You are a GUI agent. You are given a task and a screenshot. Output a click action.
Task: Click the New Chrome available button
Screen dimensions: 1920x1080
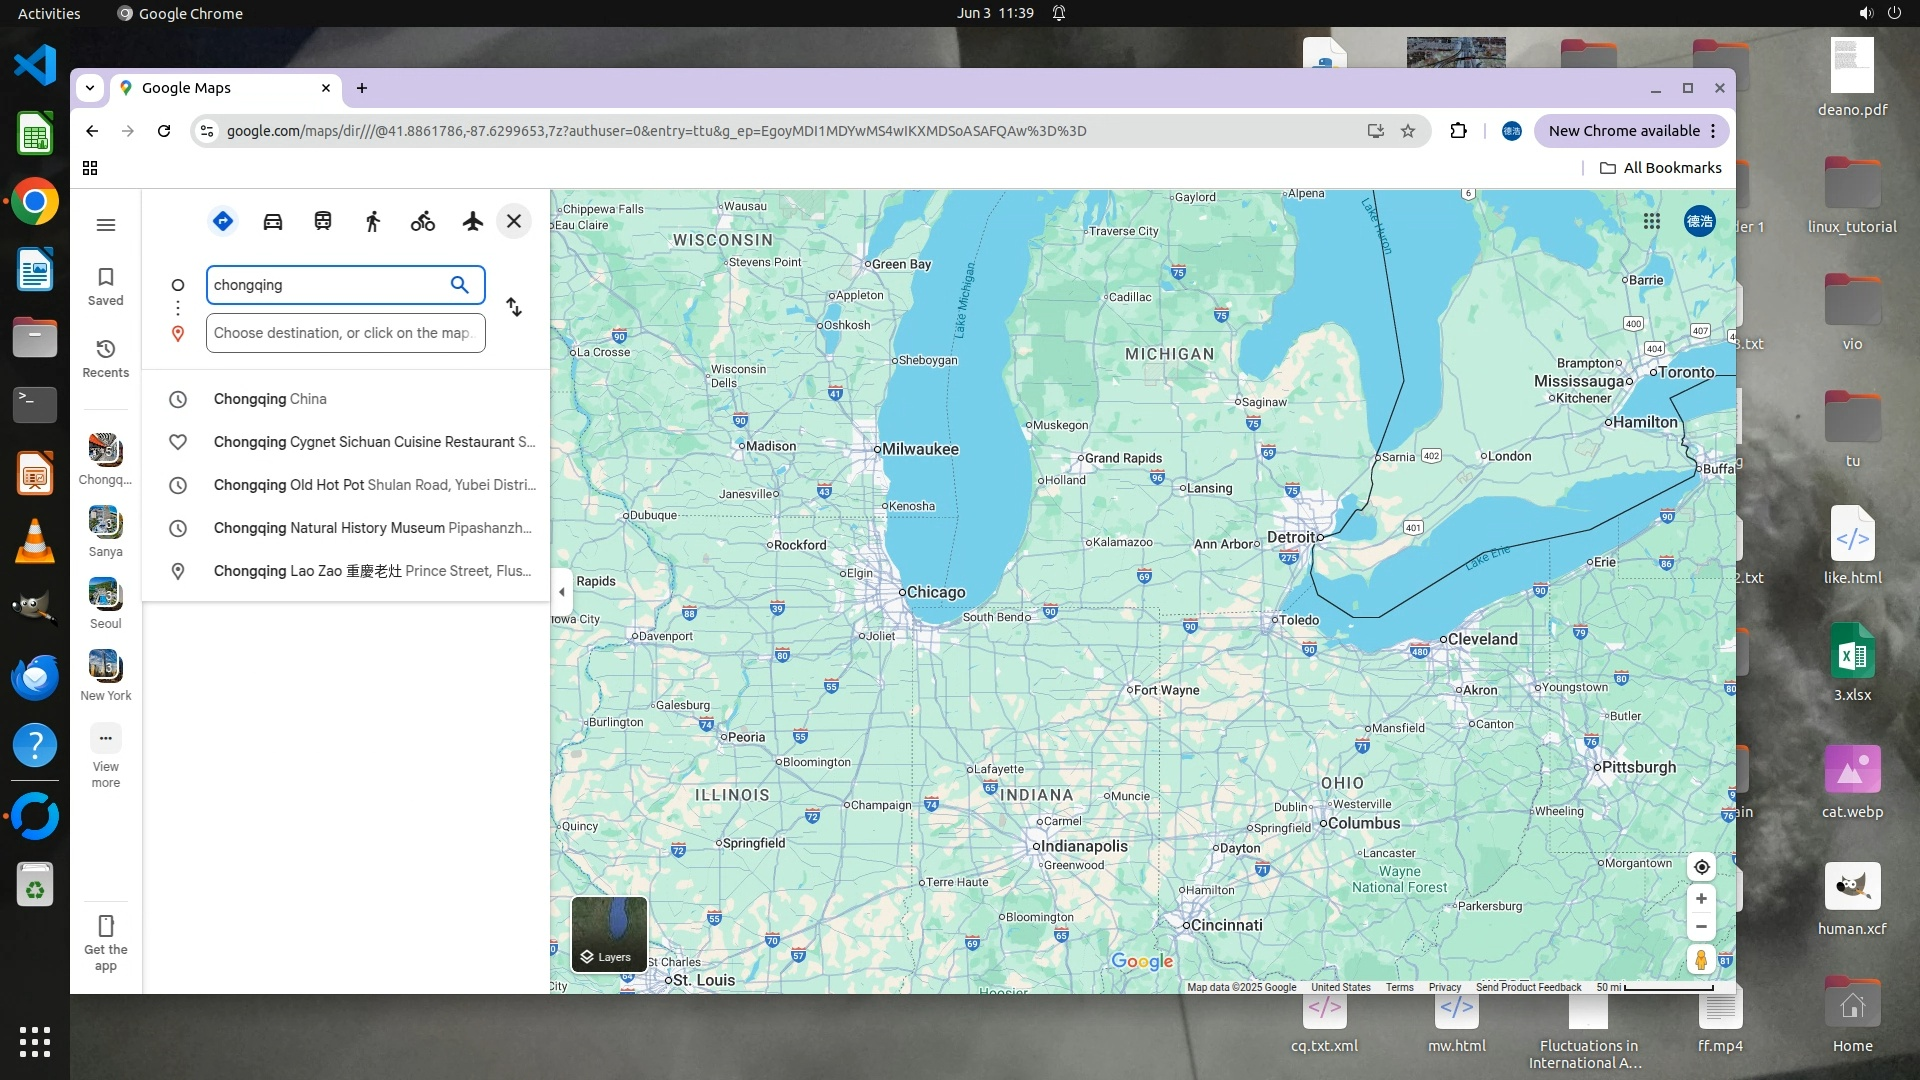(1623, 131)
